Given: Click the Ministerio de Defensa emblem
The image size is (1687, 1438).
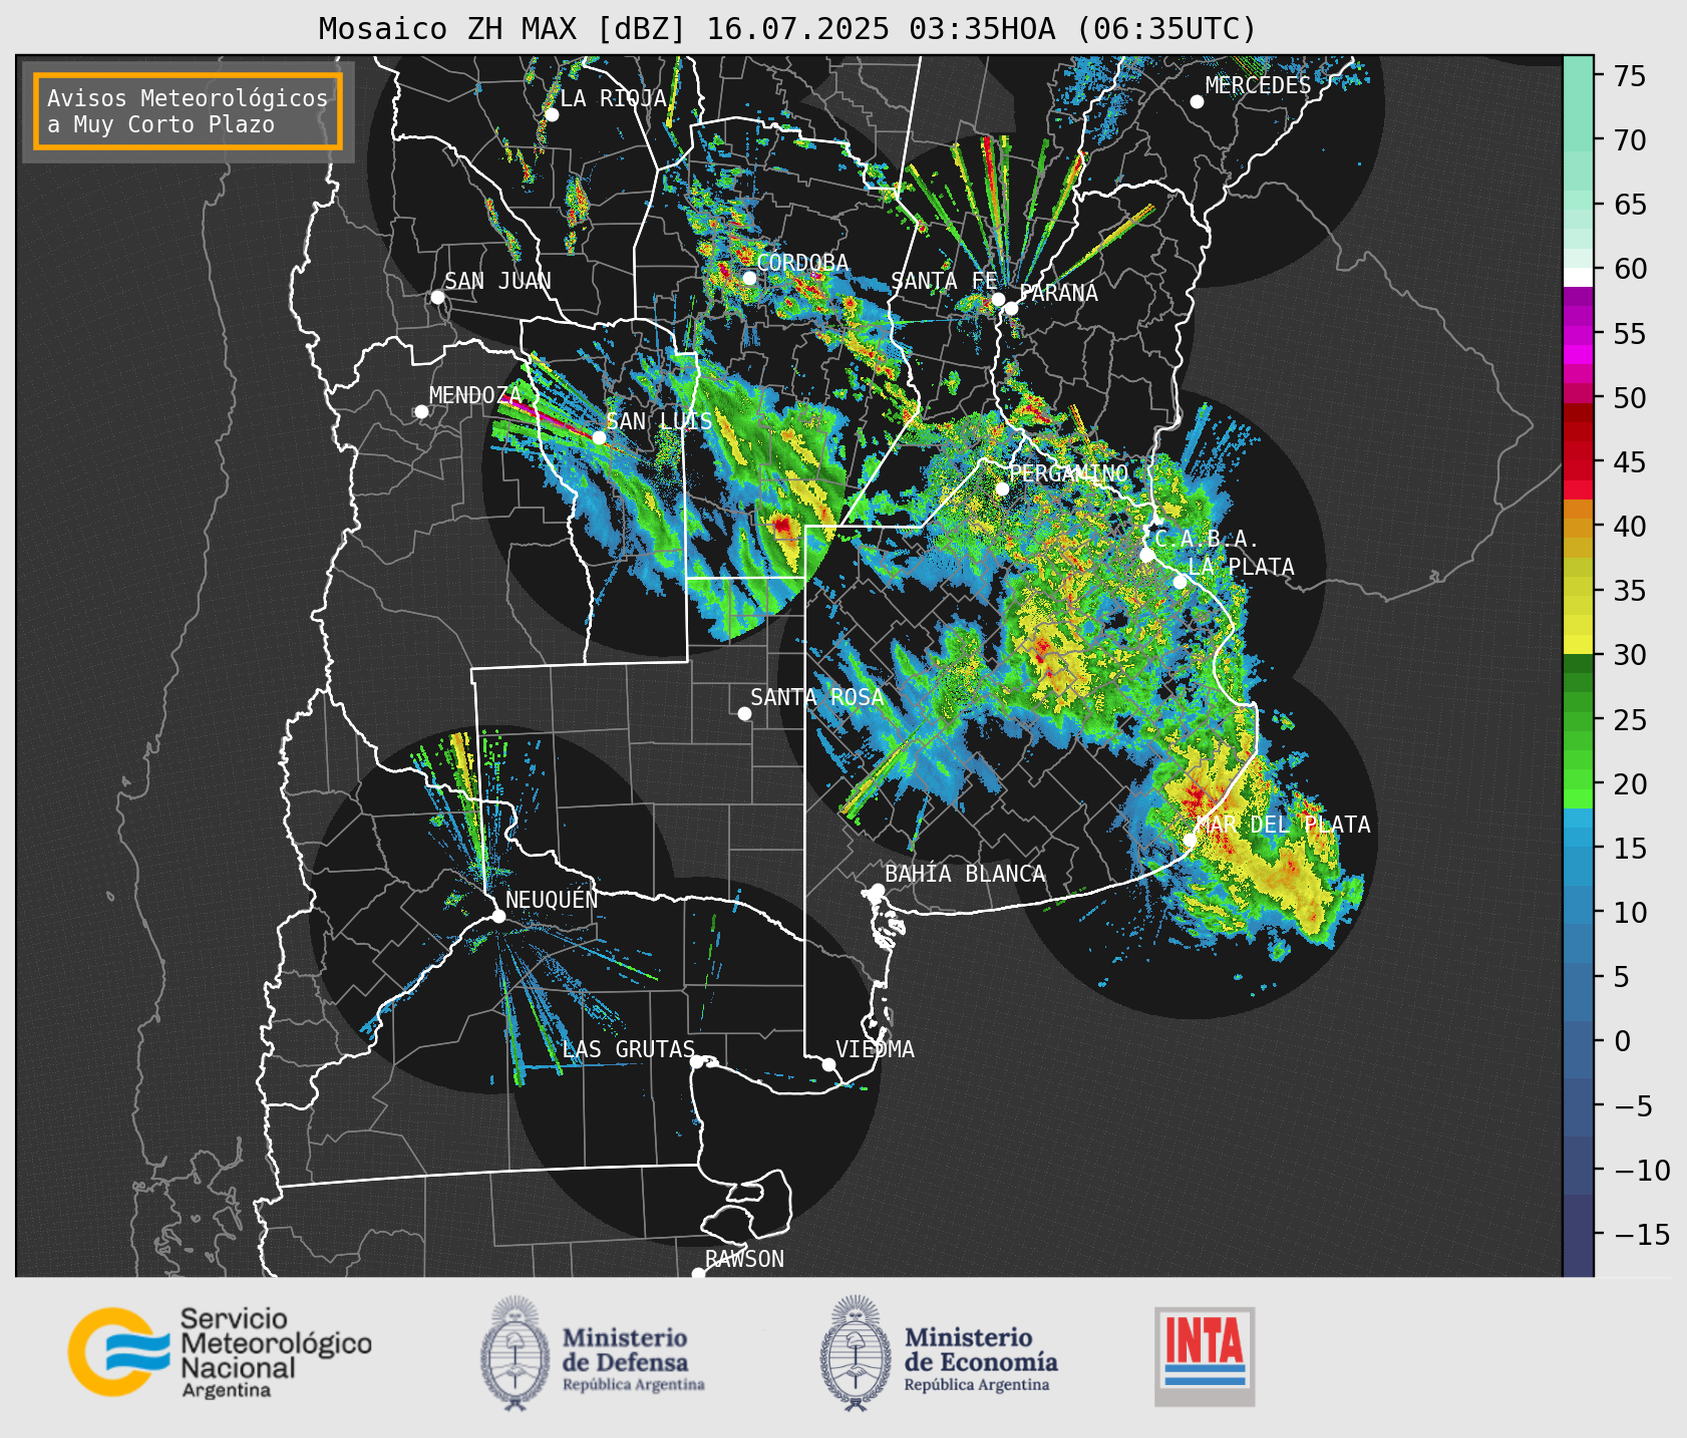Looking at the screenshot, I should coord(515,1353).
